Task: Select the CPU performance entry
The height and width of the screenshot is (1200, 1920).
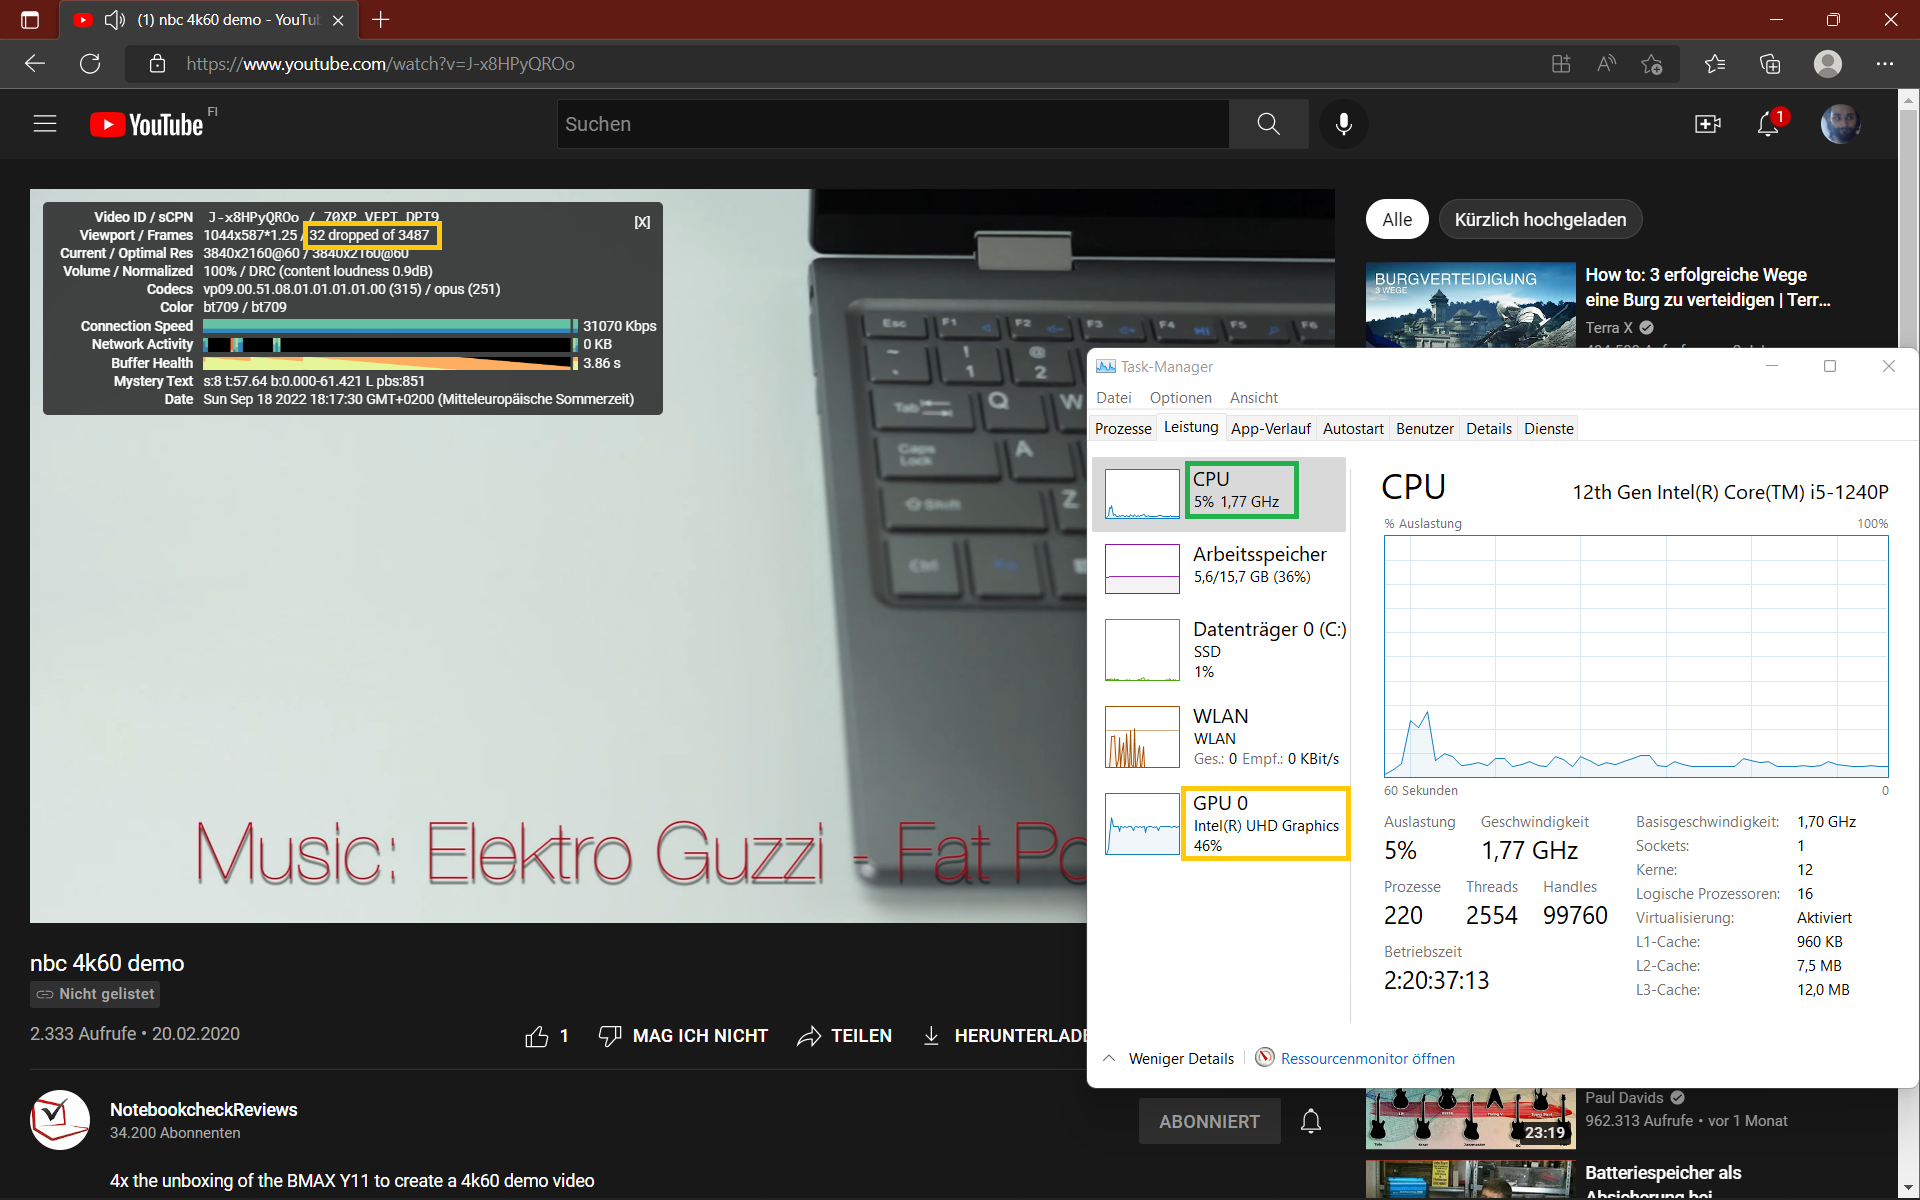Action: 1219,494
